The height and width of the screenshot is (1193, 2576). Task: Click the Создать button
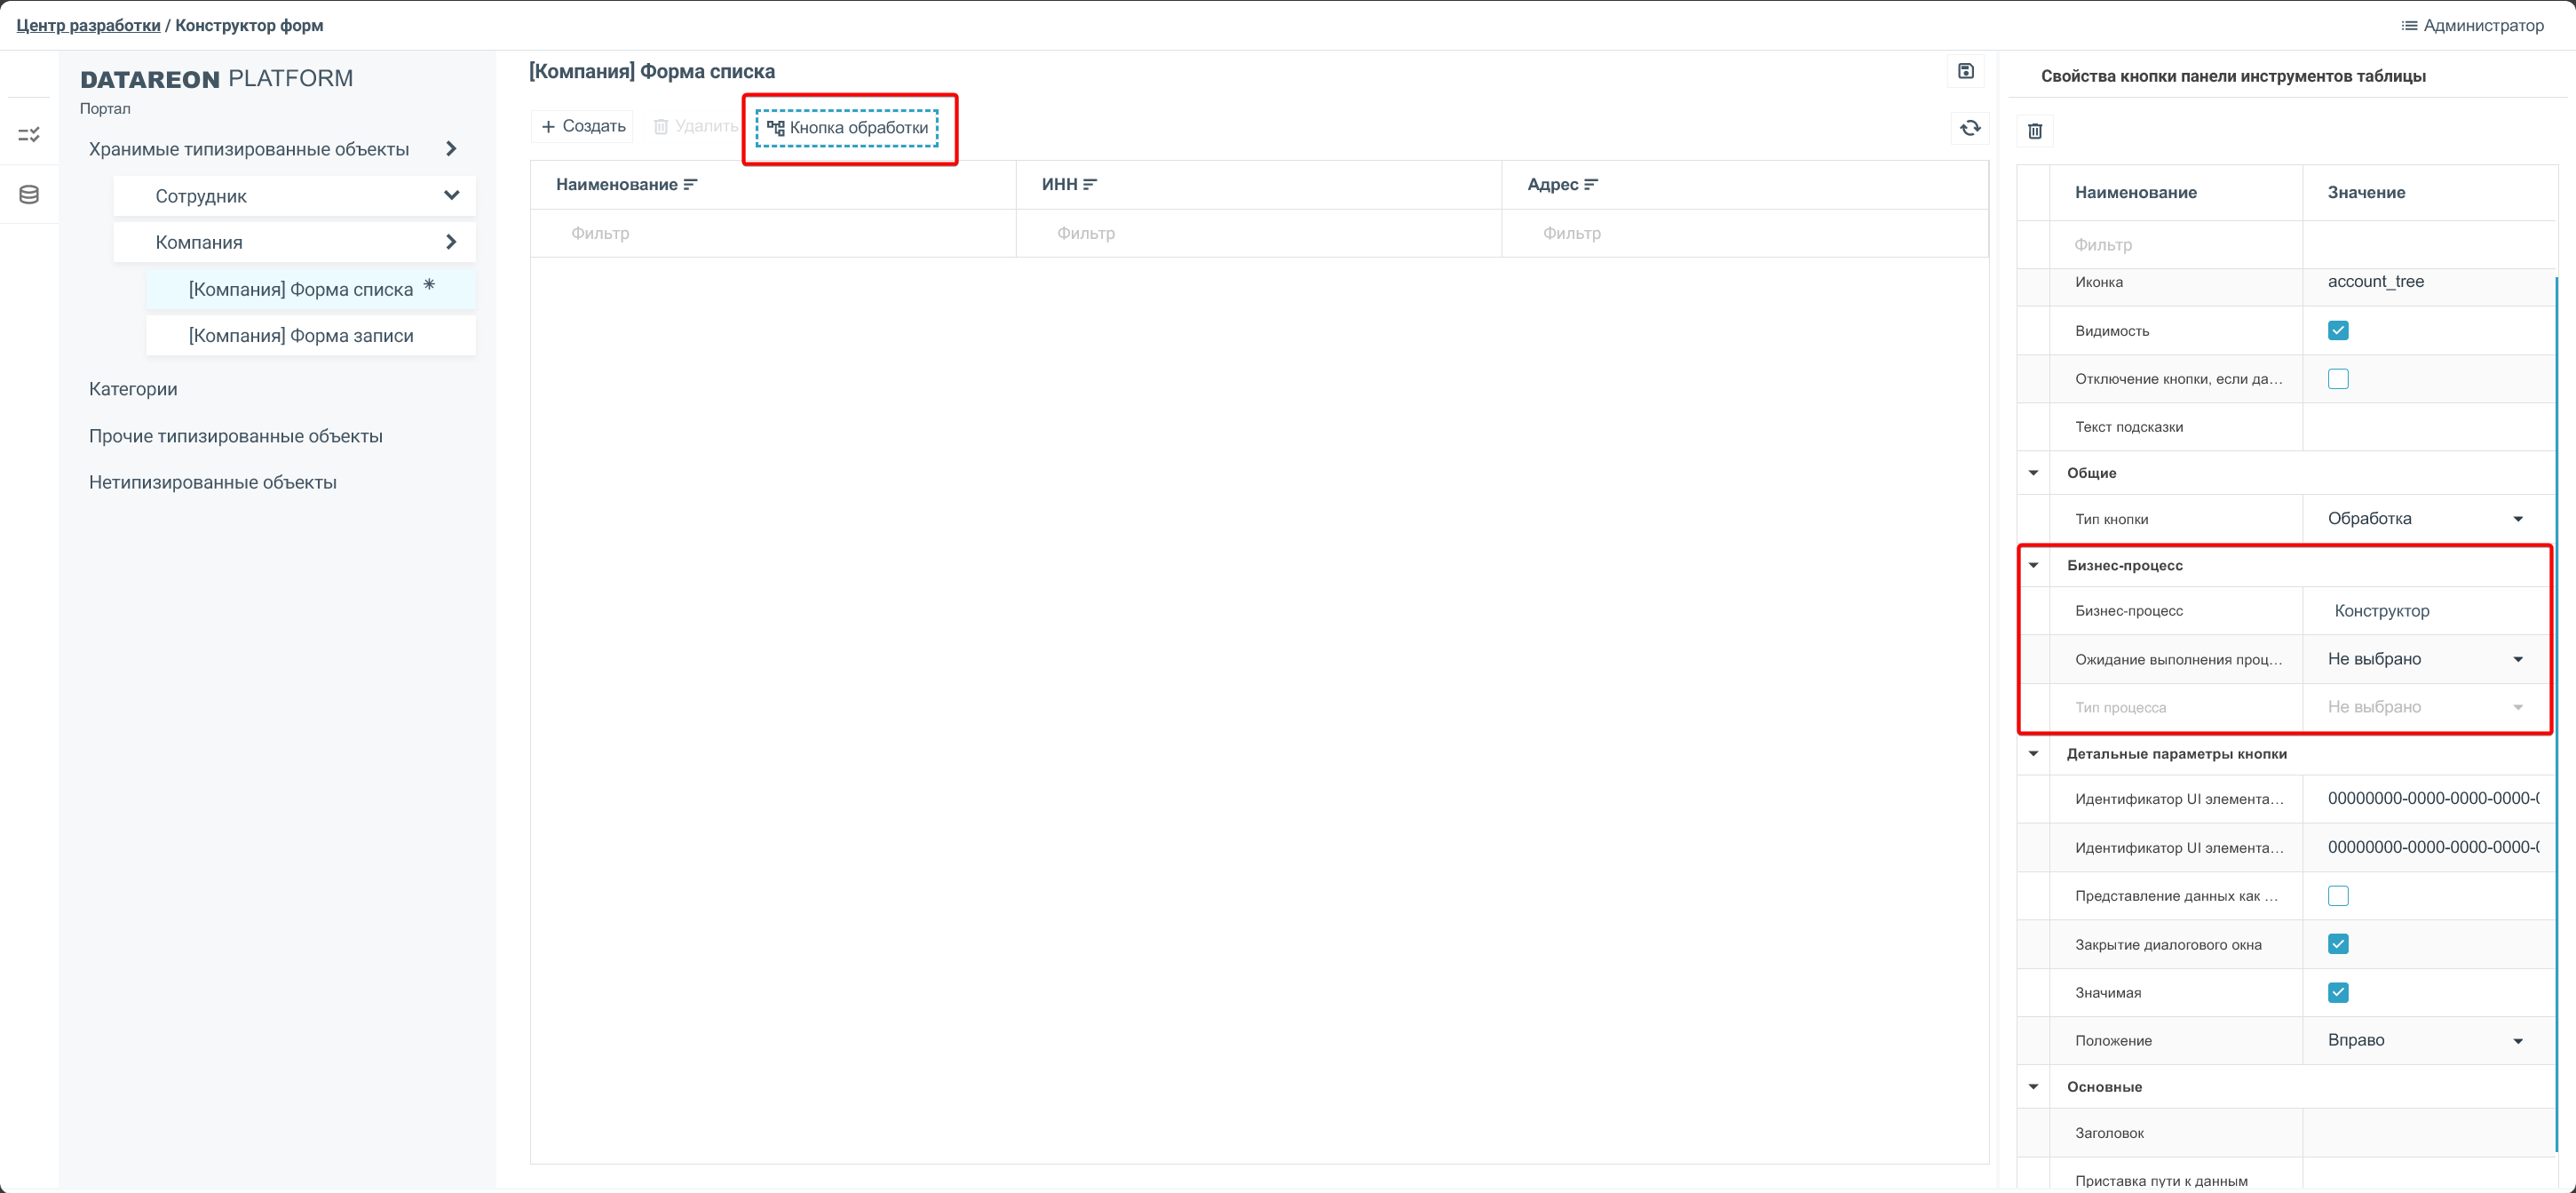583,126
